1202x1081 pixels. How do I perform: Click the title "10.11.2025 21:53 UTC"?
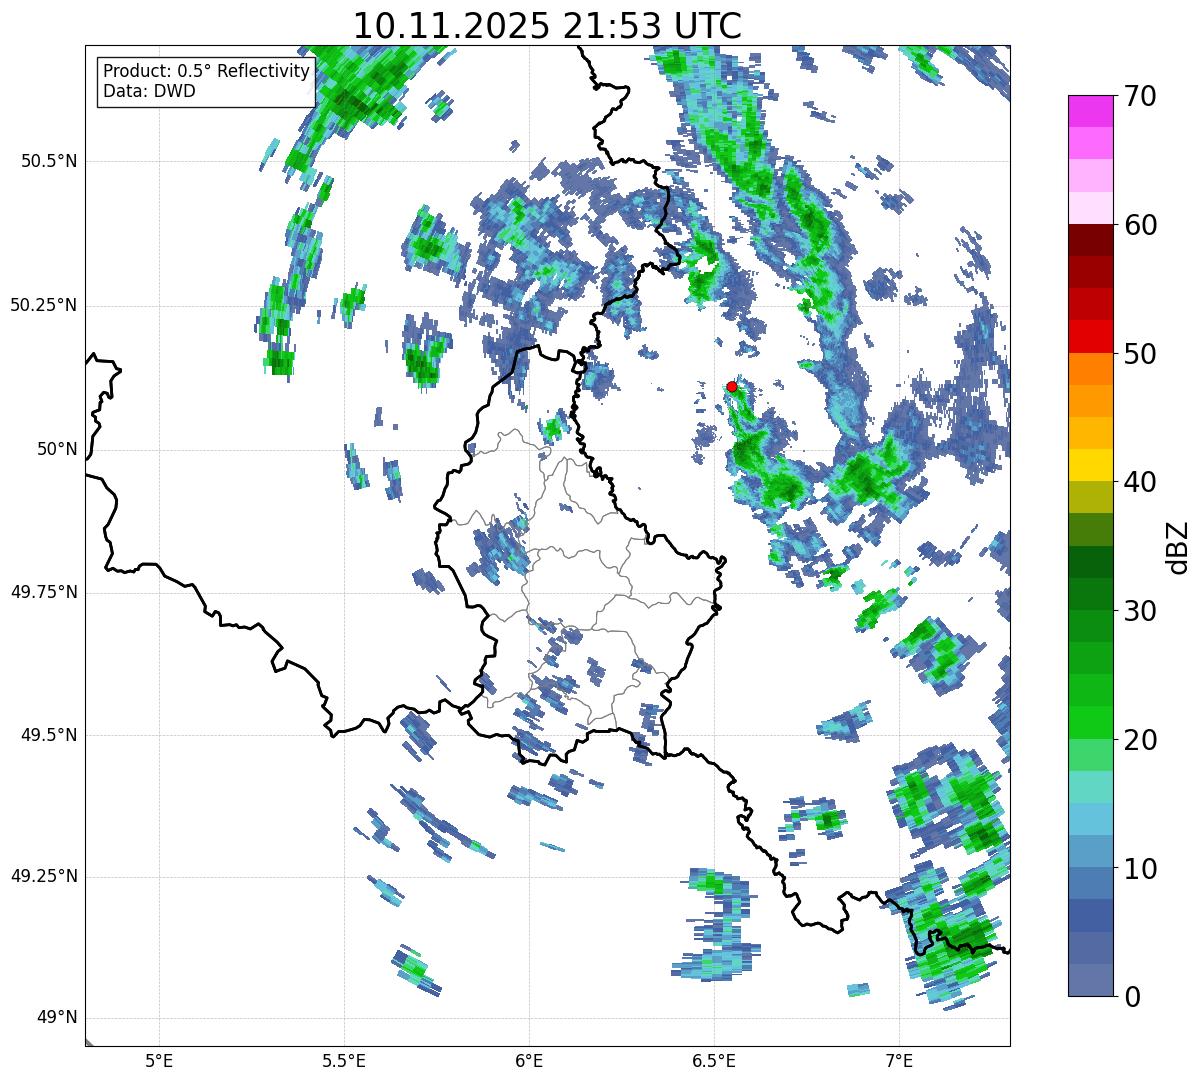click(547, 26)
